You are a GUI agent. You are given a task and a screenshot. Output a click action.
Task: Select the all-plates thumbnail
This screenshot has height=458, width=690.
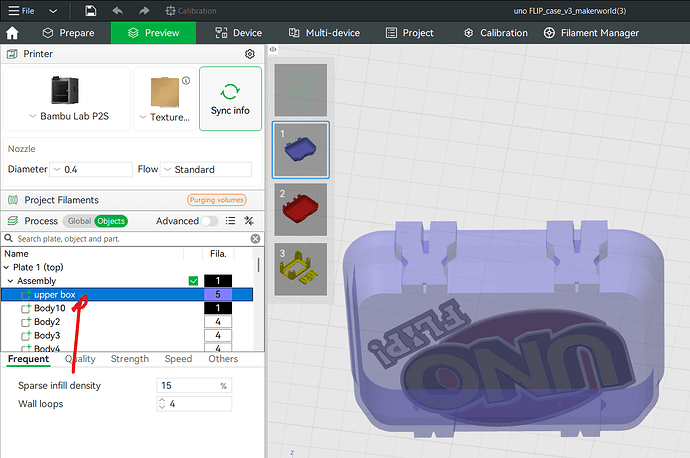(x=301, y=90)
